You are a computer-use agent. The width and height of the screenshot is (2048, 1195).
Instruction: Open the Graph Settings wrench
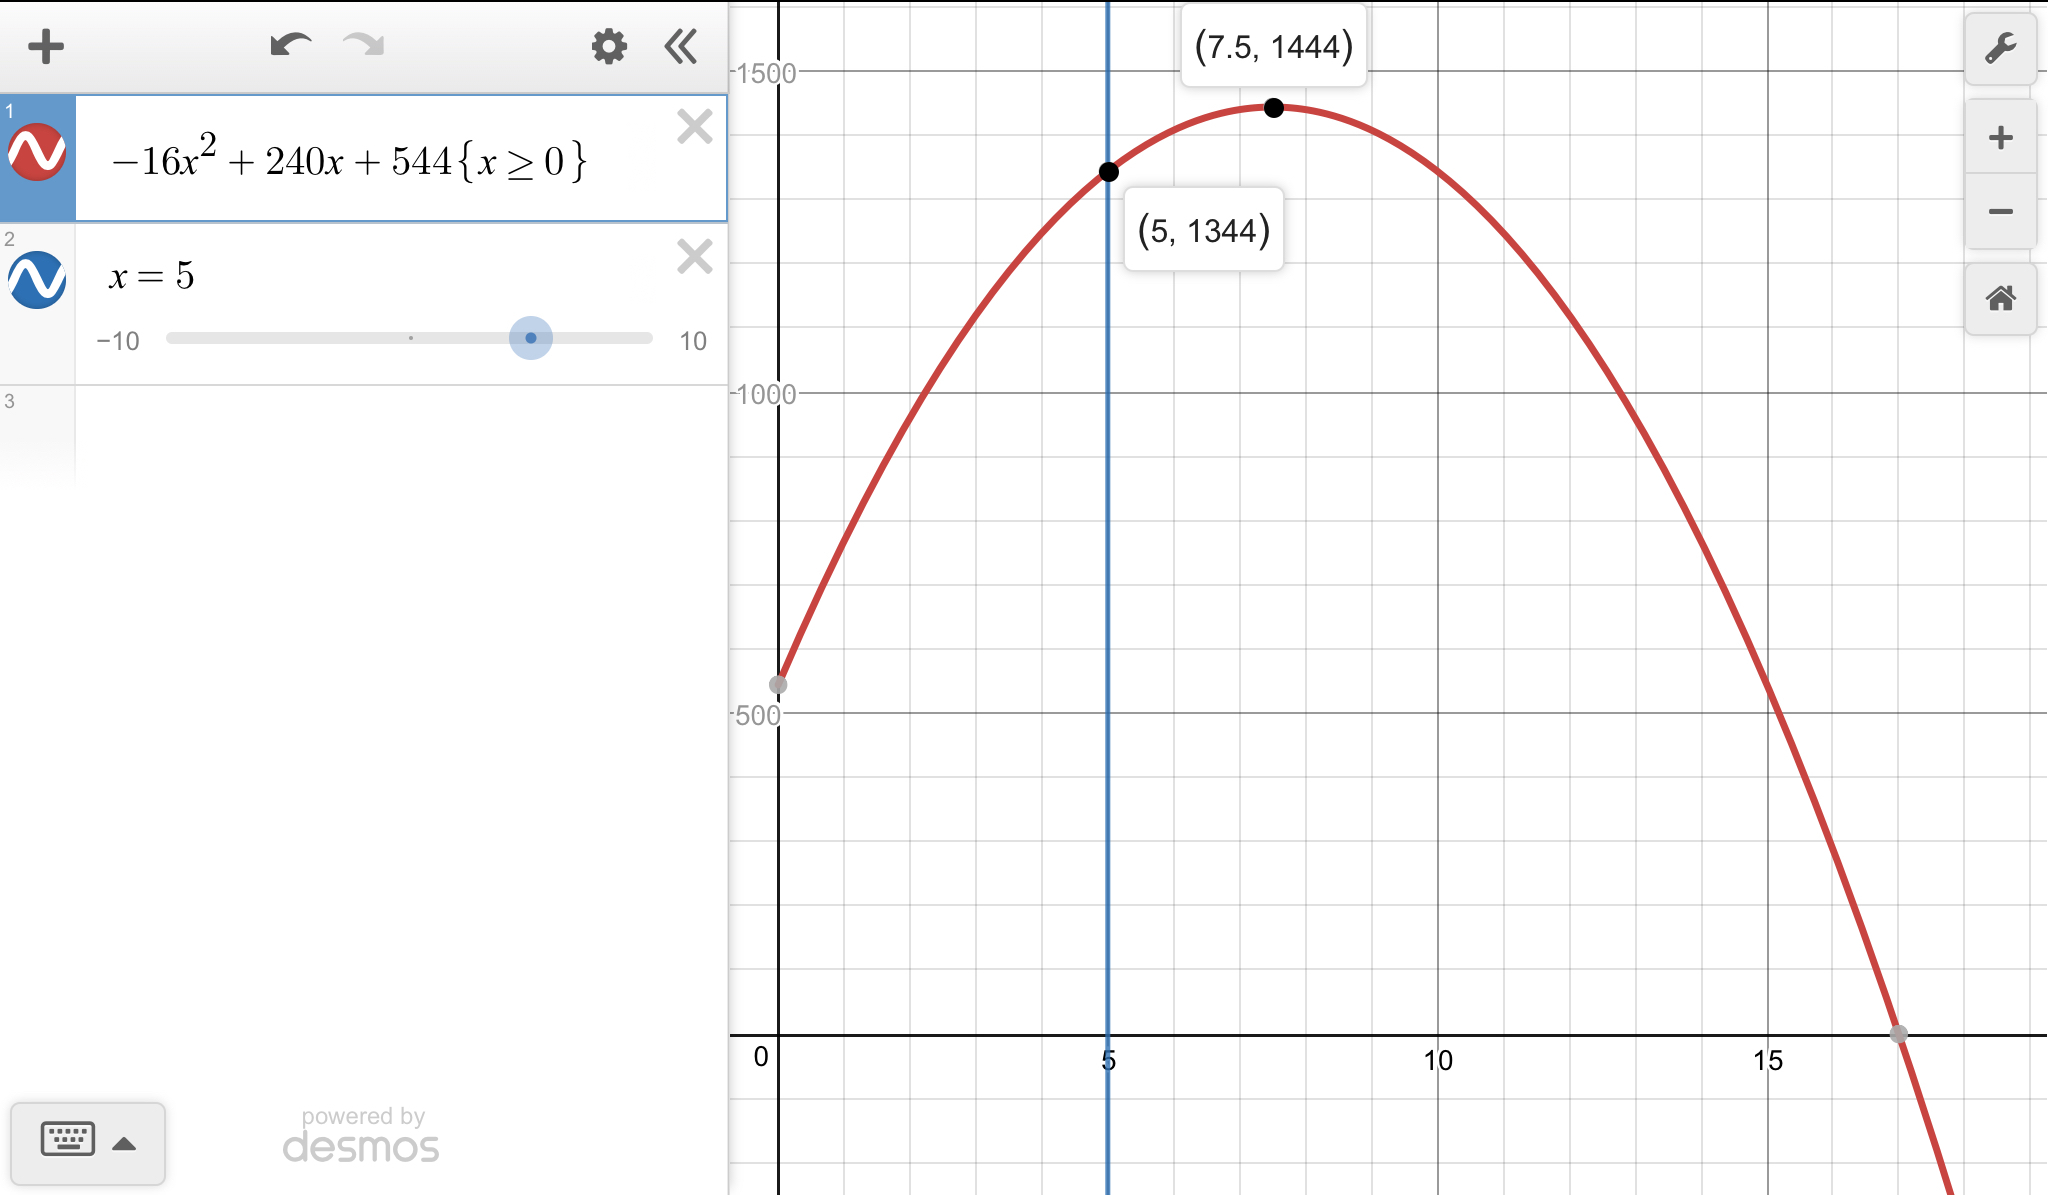click(2000, 48)
